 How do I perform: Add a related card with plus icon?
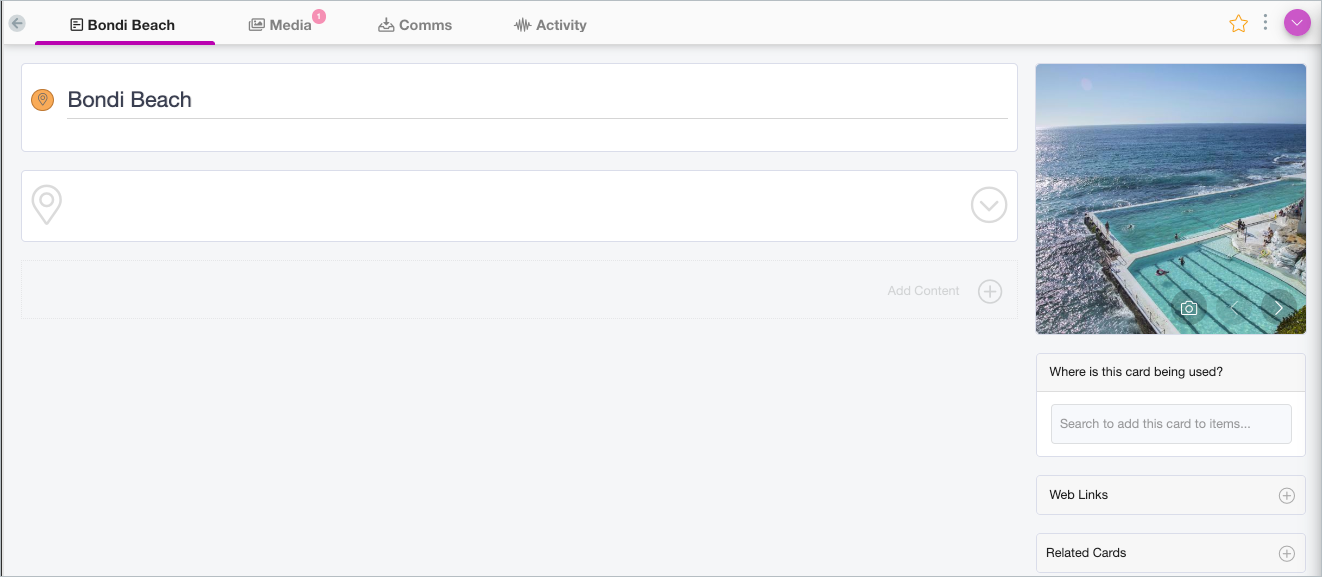1287,554
